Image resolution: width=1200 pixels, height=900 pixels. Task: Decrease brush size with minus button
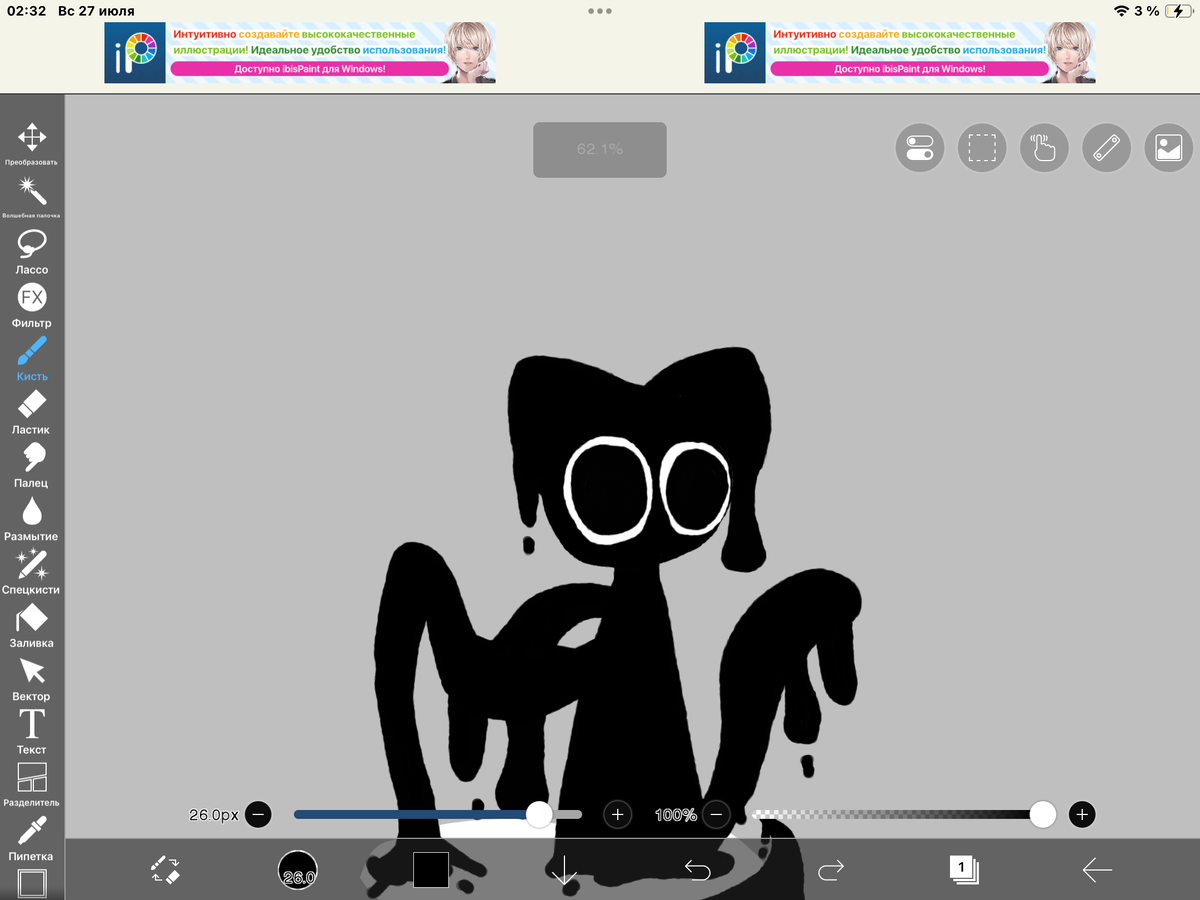coord(258,814)
